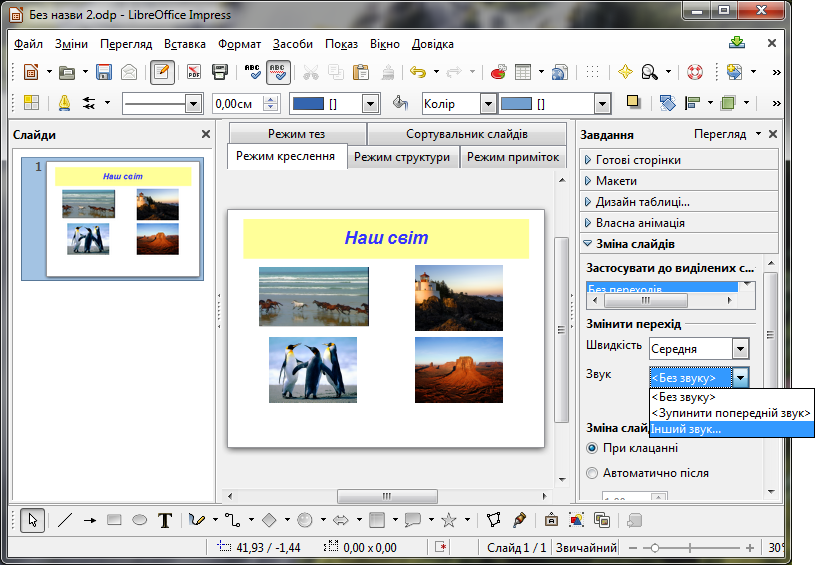Select the Text tool
This screenshot has height=565, width=815.
click(165, 520)
